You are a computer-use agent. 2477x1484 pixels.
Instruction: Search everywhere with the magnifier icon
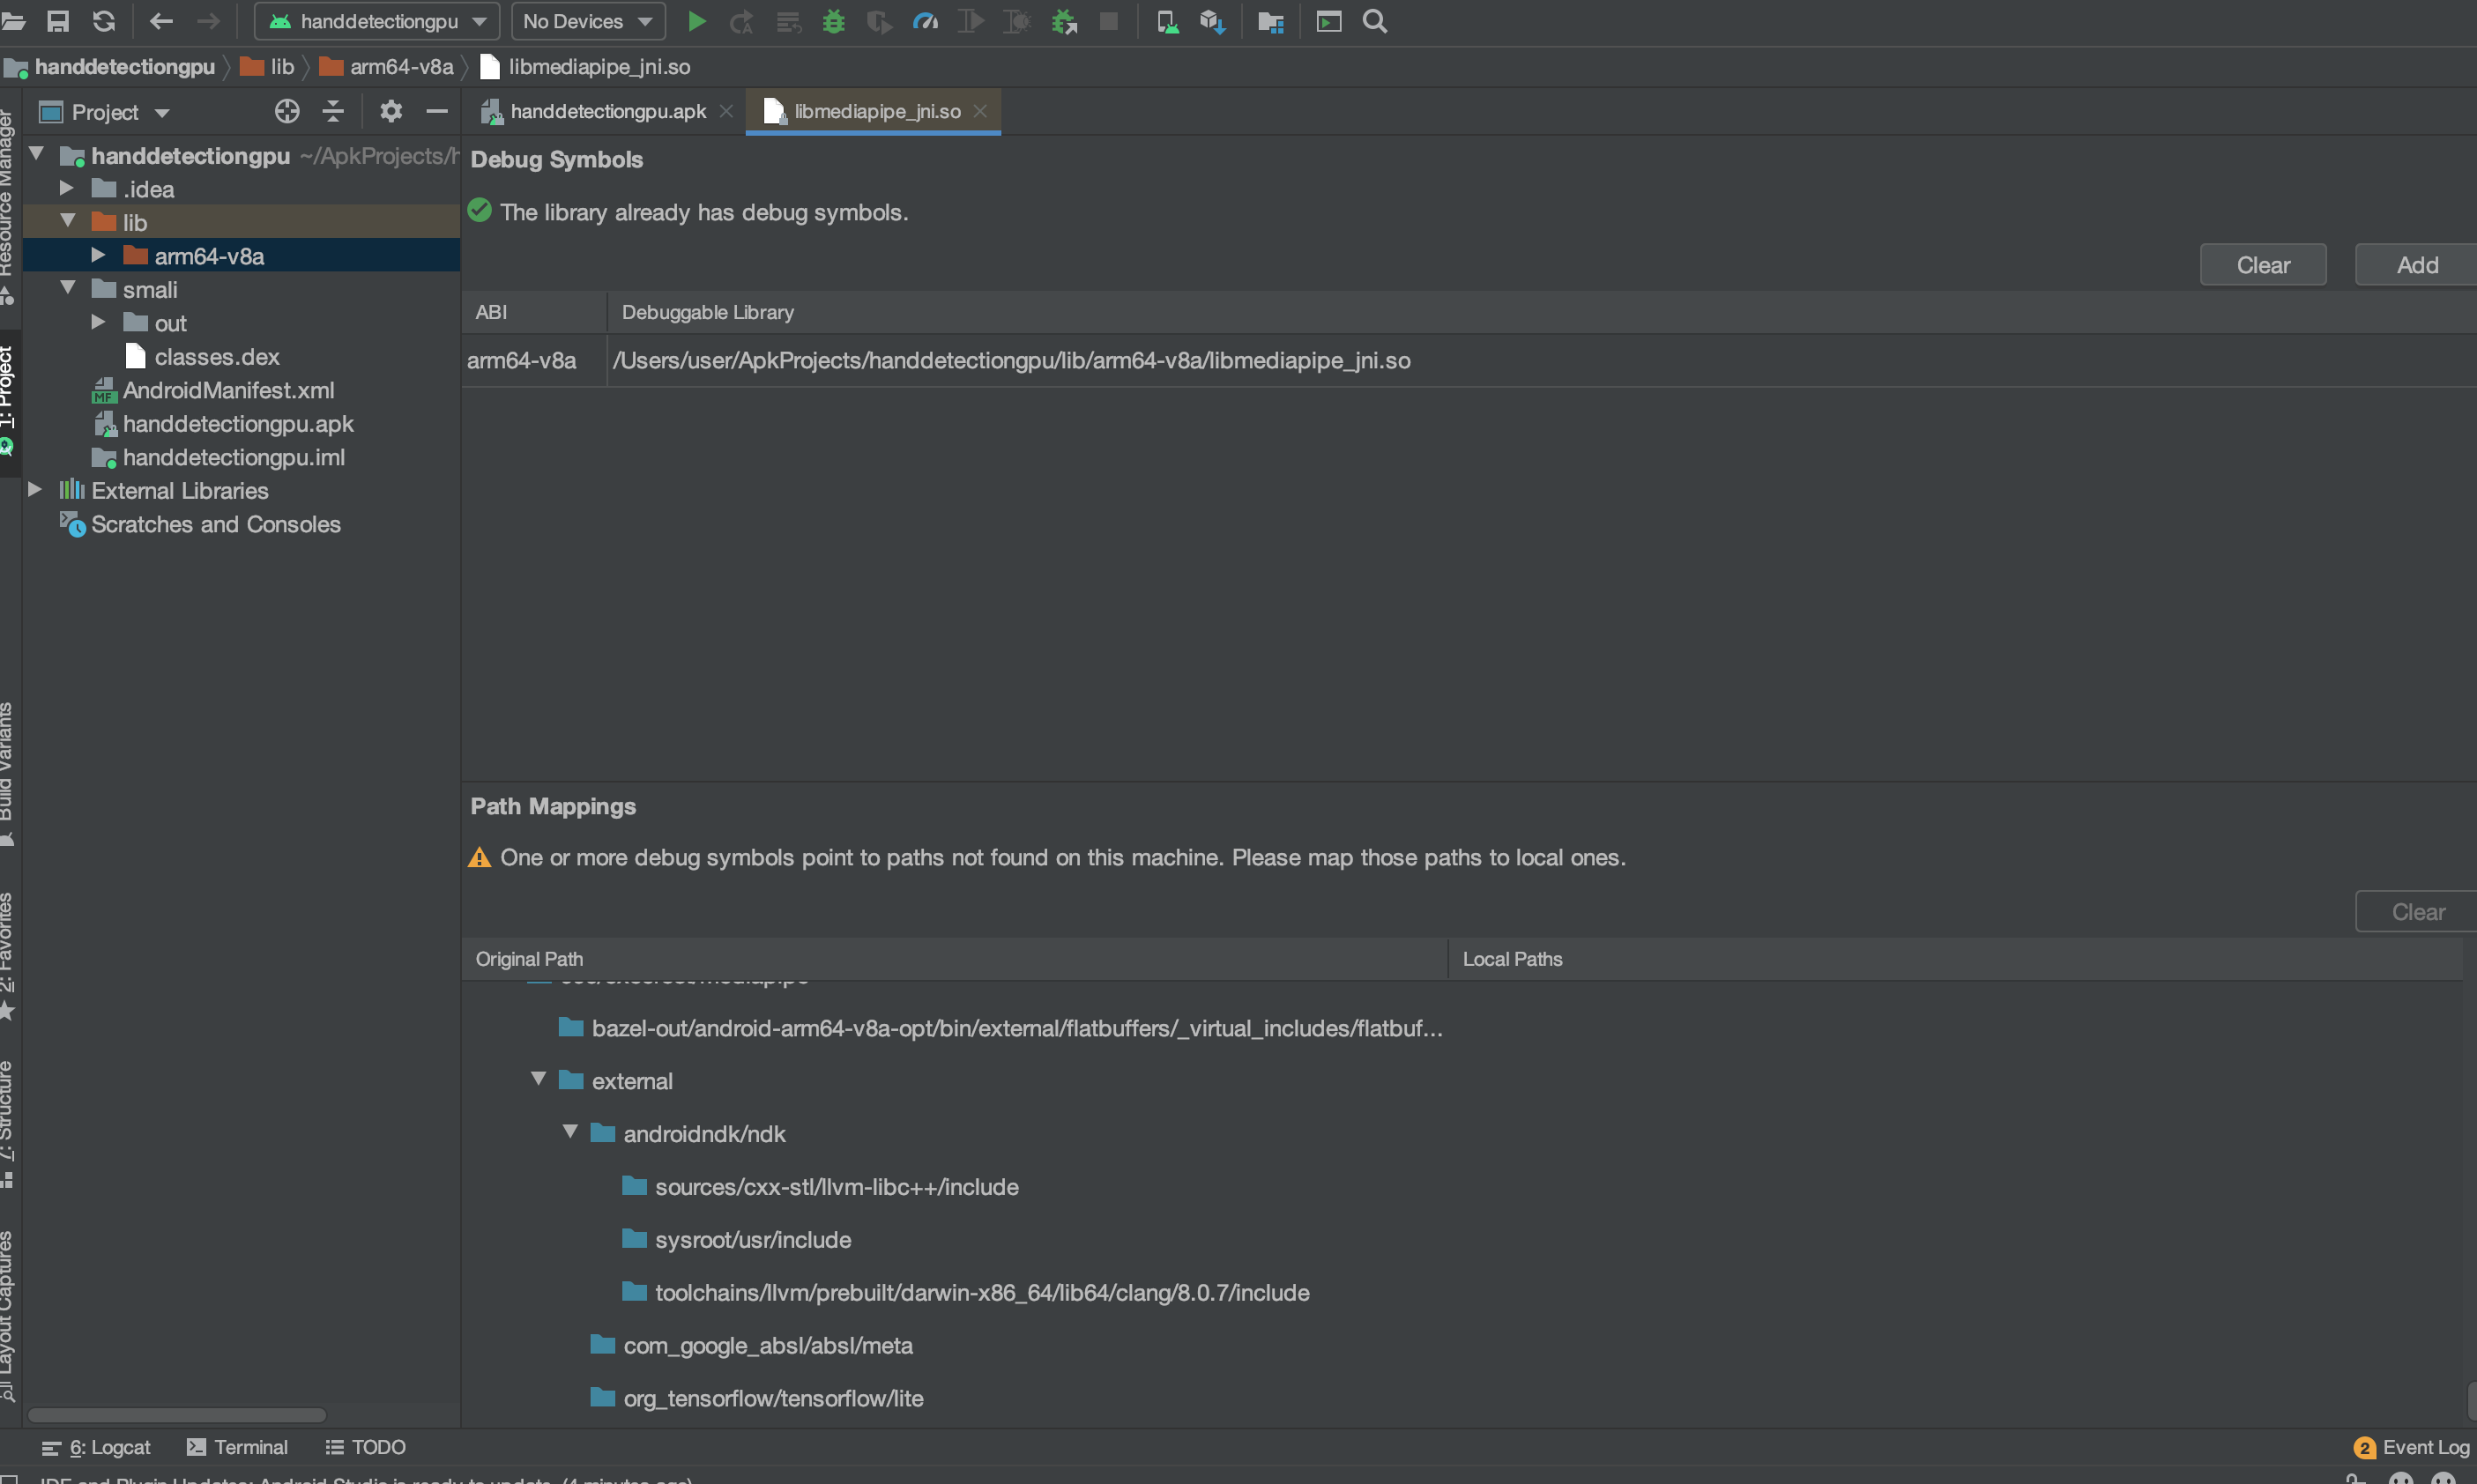[1374, 21]
